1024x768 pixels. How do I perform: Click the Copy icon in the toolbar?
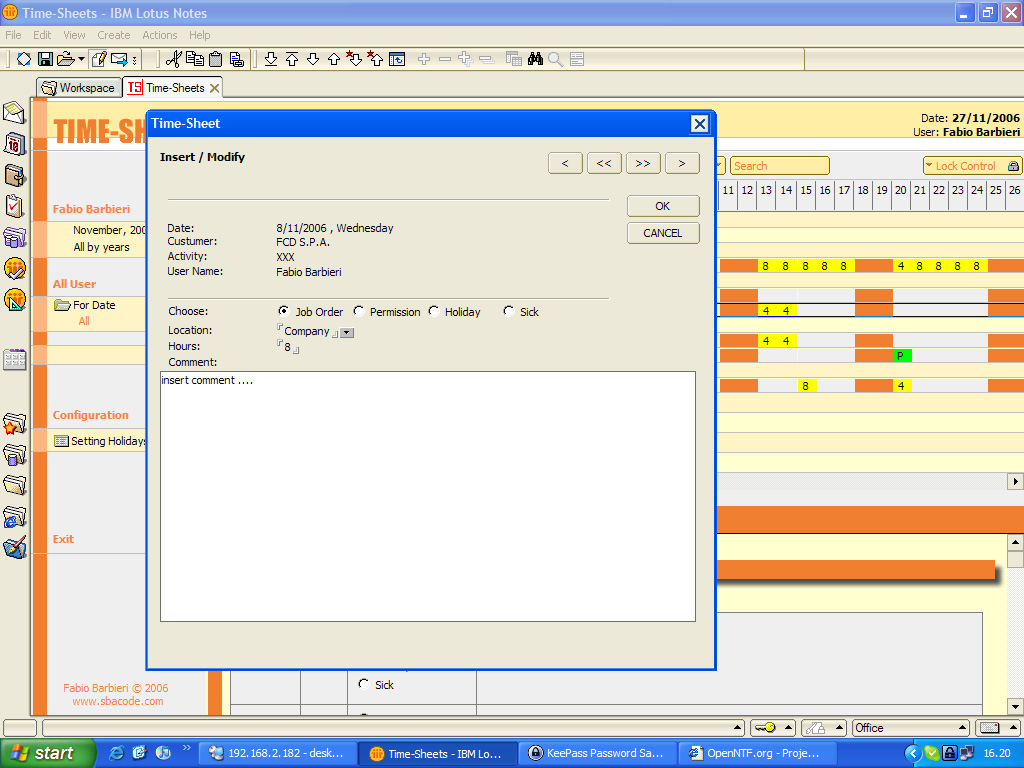point(195,59)
